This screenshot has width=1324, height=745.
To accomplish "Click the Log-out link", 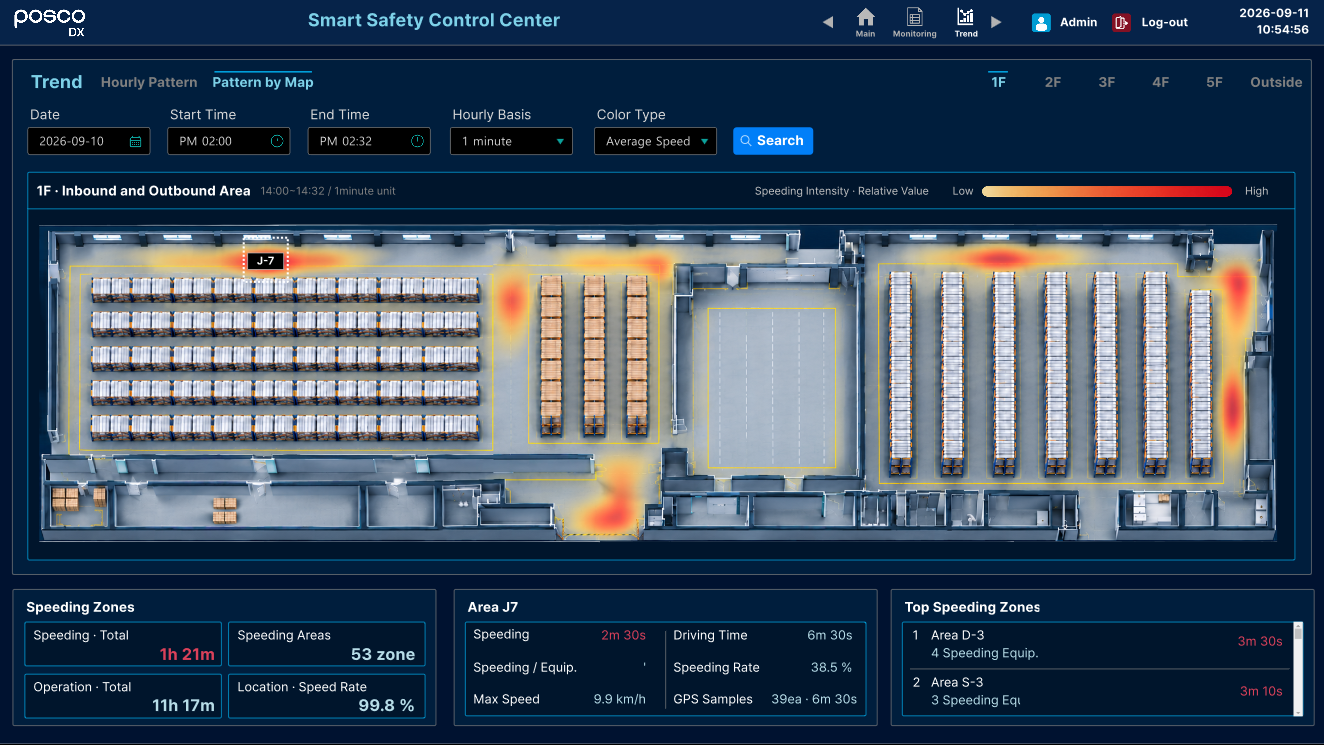I will [x=1165, y=22].
